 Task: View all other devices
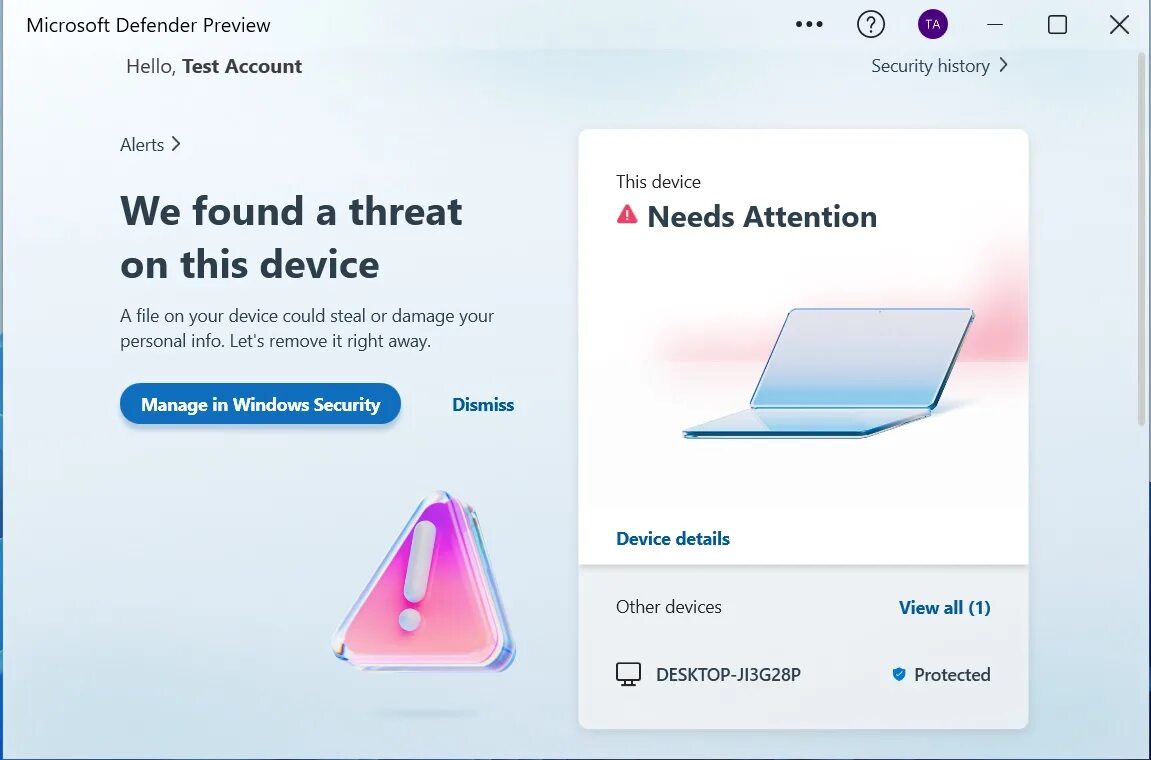(x=944, y=607)
